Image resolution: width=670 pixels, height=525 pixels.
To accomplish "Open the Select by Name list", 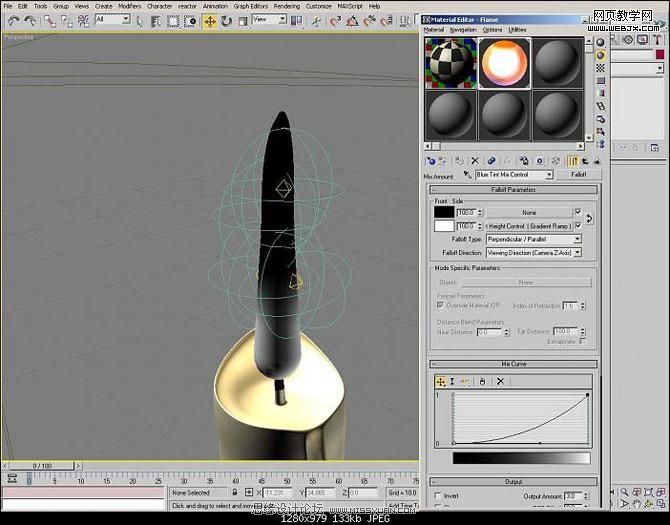I will point(156,21).
